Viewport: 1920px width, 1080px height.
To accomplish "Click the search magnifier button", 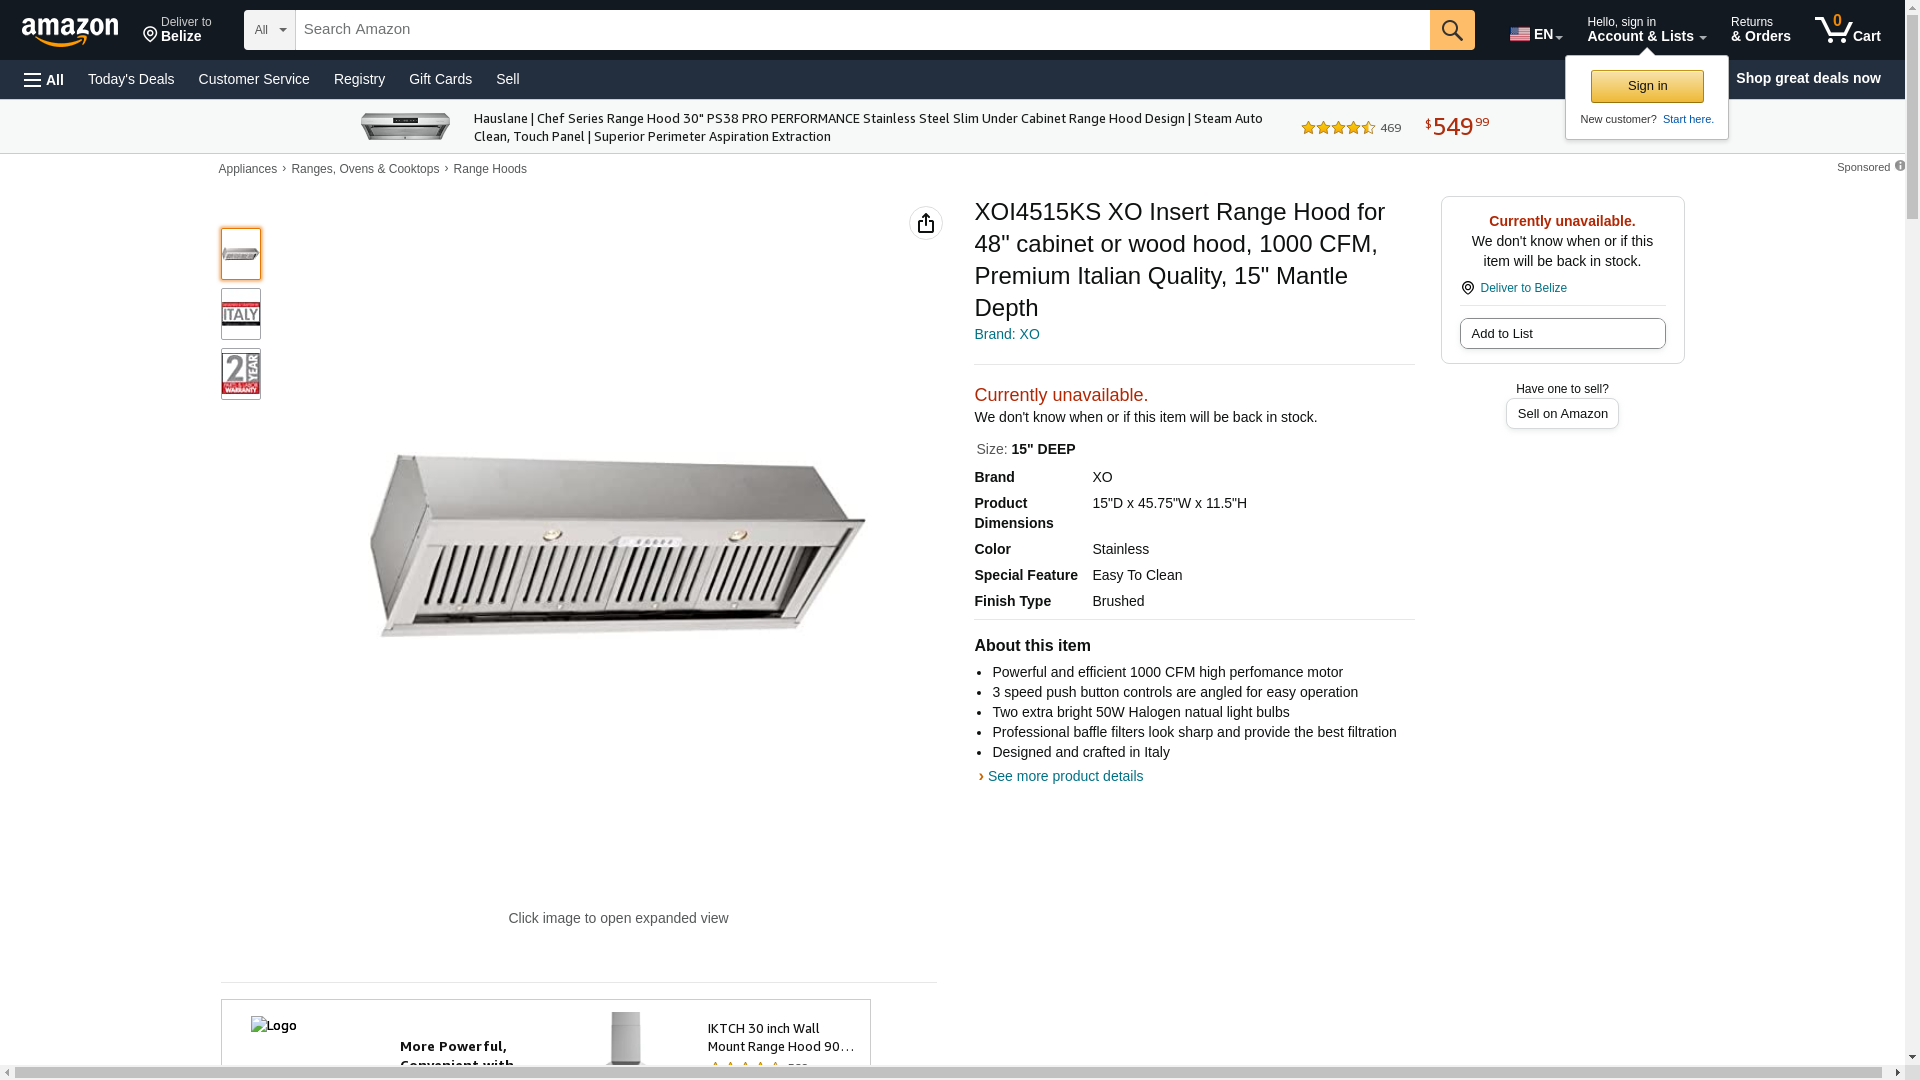I will point(1451,30).
